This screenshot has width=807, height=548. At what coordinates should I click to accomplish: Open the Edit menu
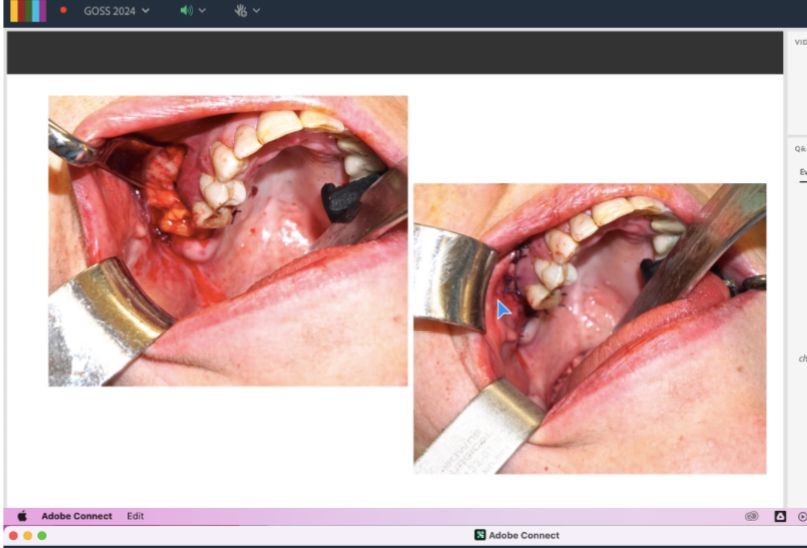pyautogui.click(x=135, y=516)
